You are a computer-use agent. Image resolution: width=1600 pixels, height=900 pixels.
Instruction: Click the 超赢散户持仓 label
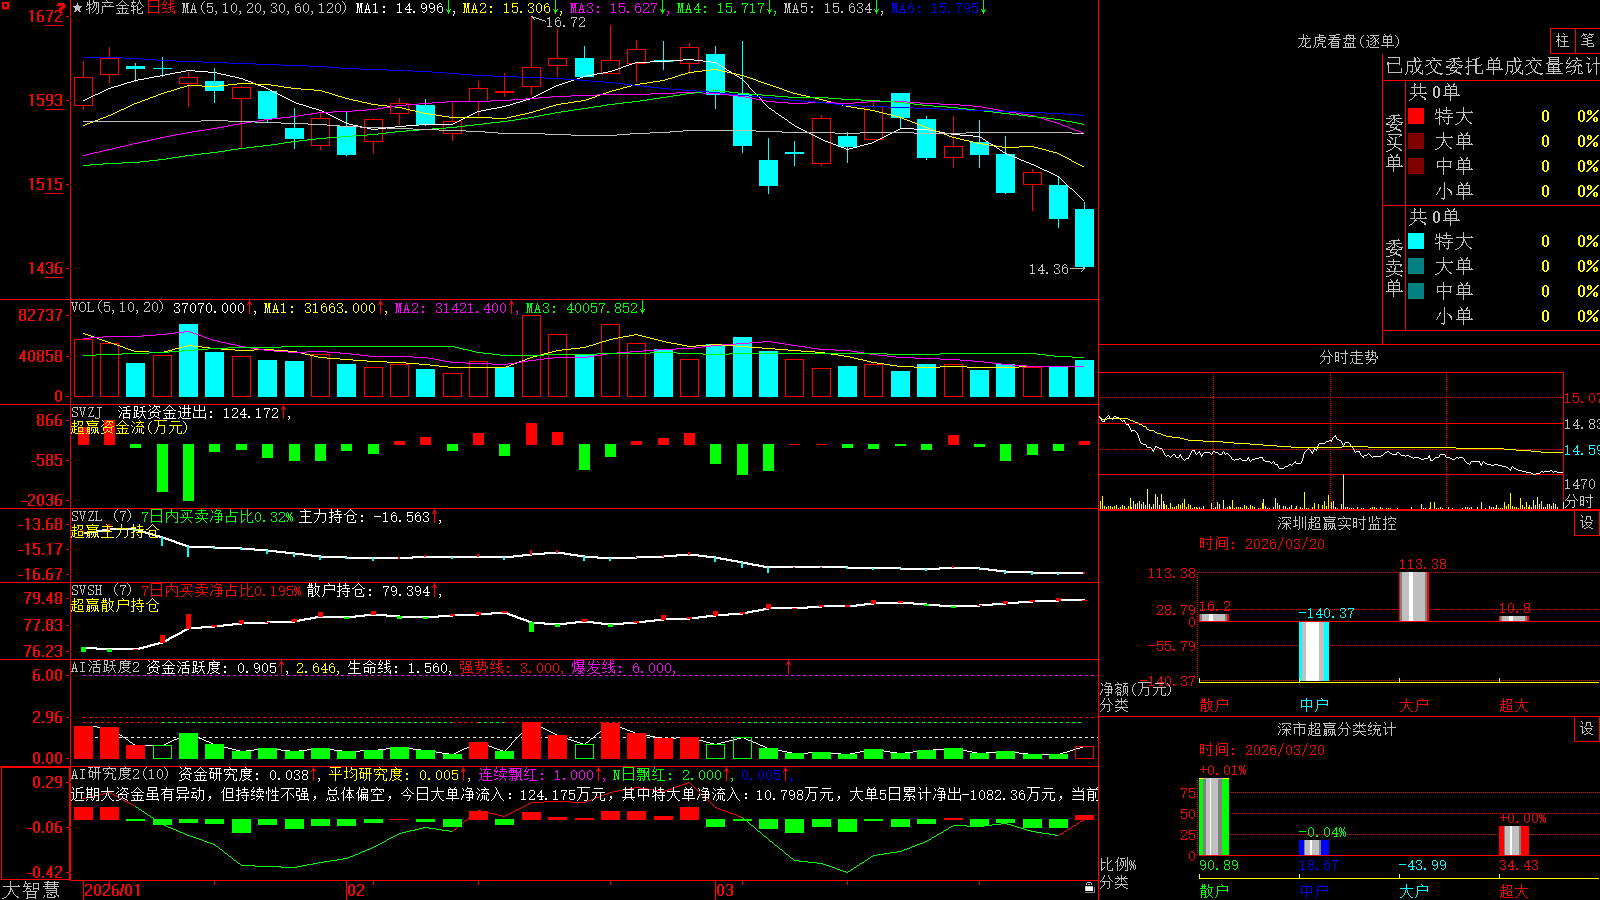click(x=115, y=605)
